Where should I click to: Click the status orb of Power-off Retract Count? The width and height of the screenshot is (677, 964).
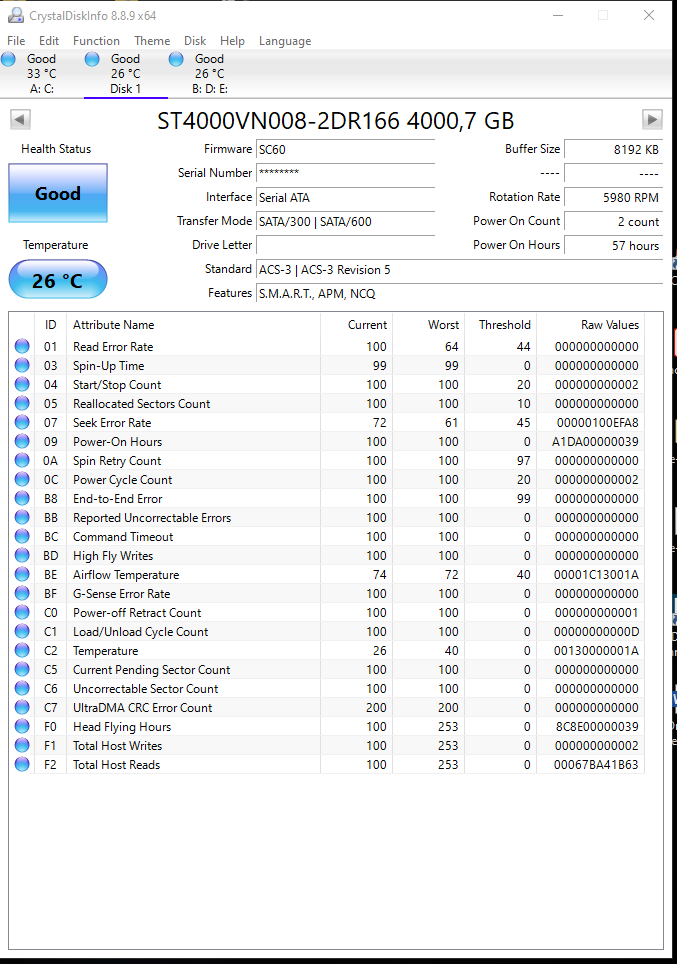tap(22, 612)
